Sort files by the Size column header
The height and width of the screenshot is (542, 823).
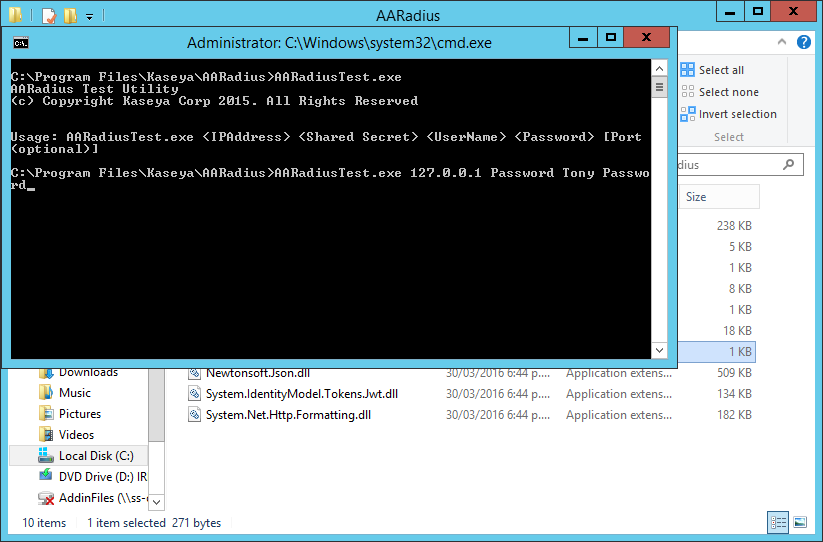pyautogui.click(x=719, y=197)
